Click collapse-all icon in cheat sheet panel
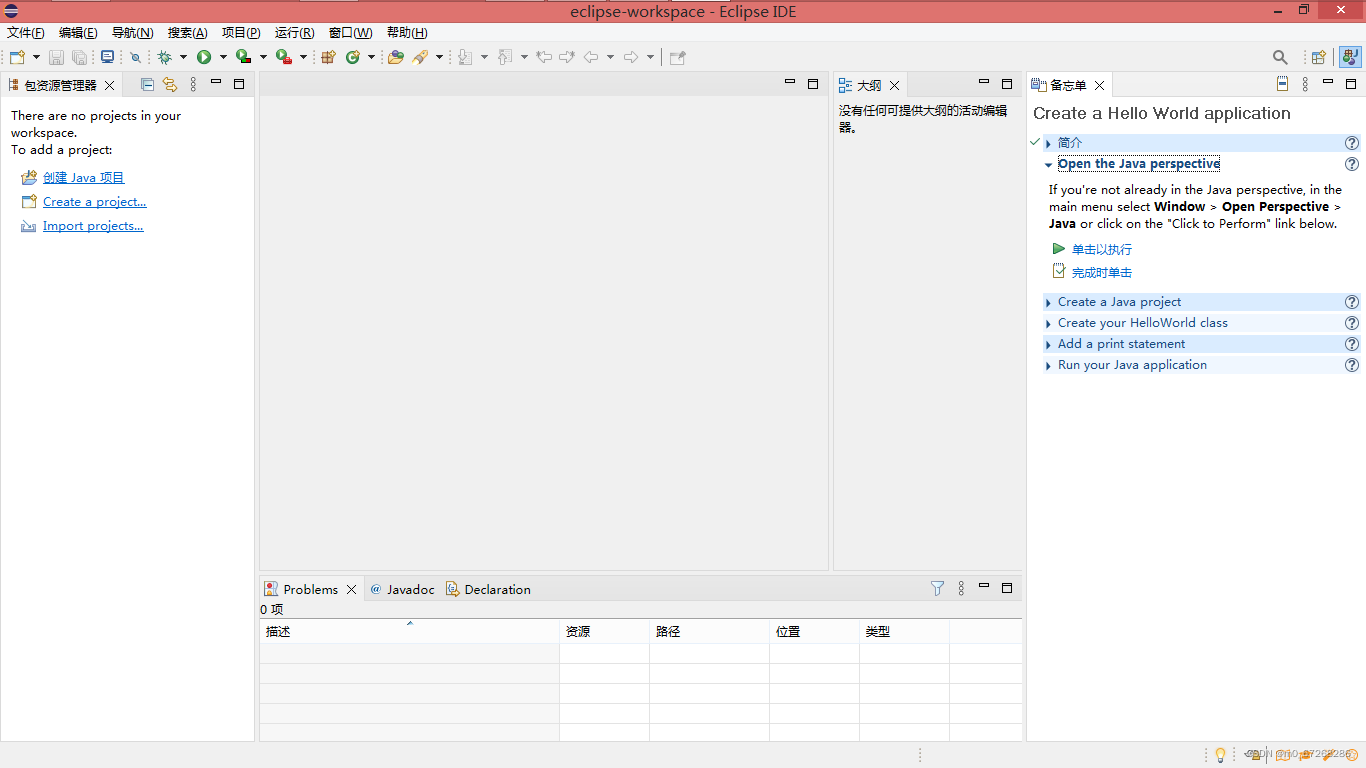Screen dimensions: 1366x768 1282,84
